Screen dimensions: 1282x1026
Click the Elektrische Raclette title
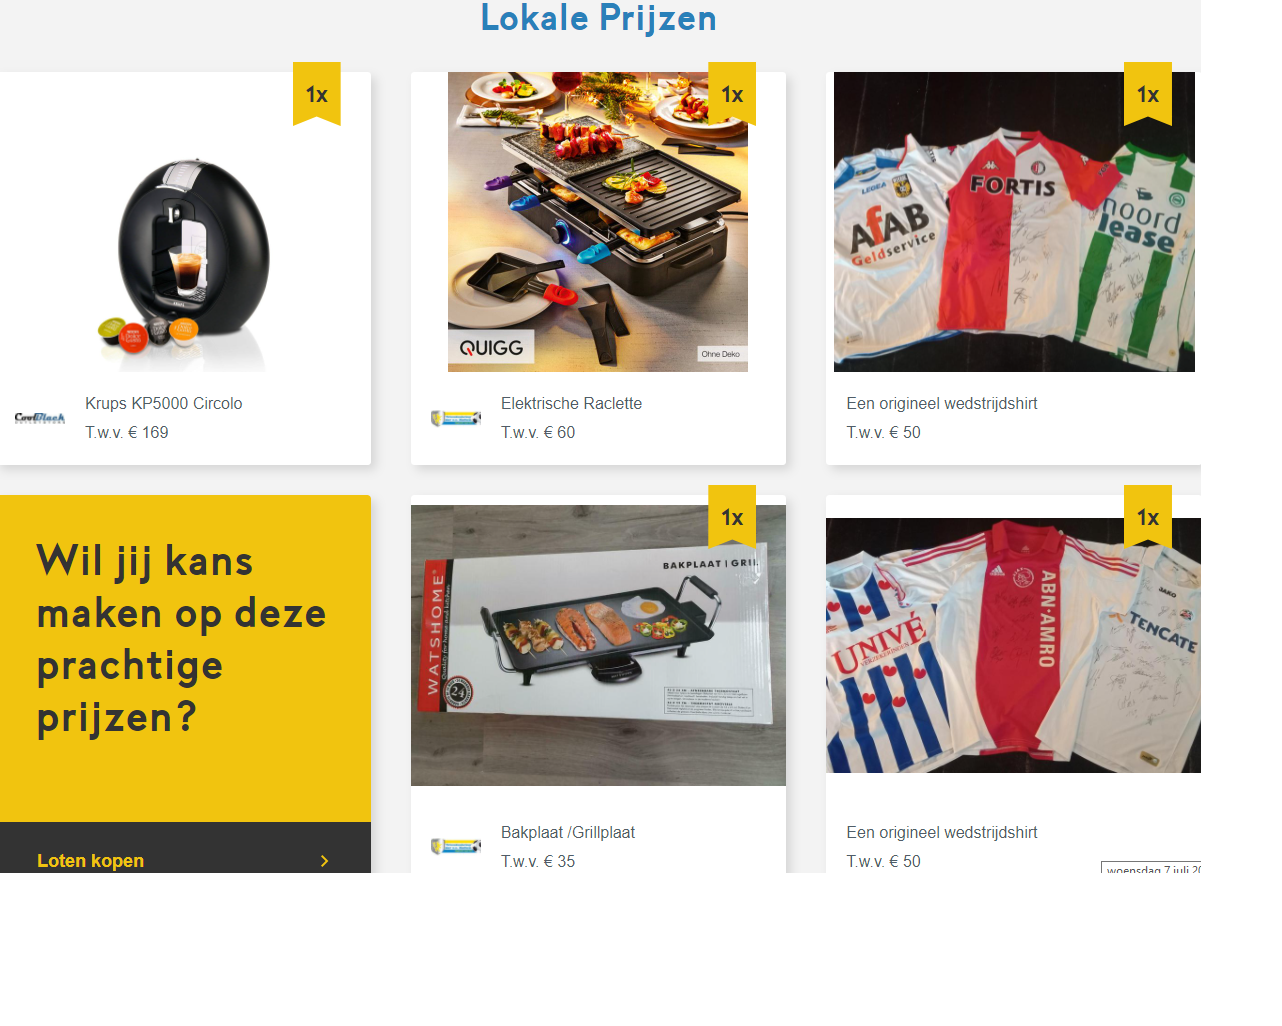click(x=571, y=403)
